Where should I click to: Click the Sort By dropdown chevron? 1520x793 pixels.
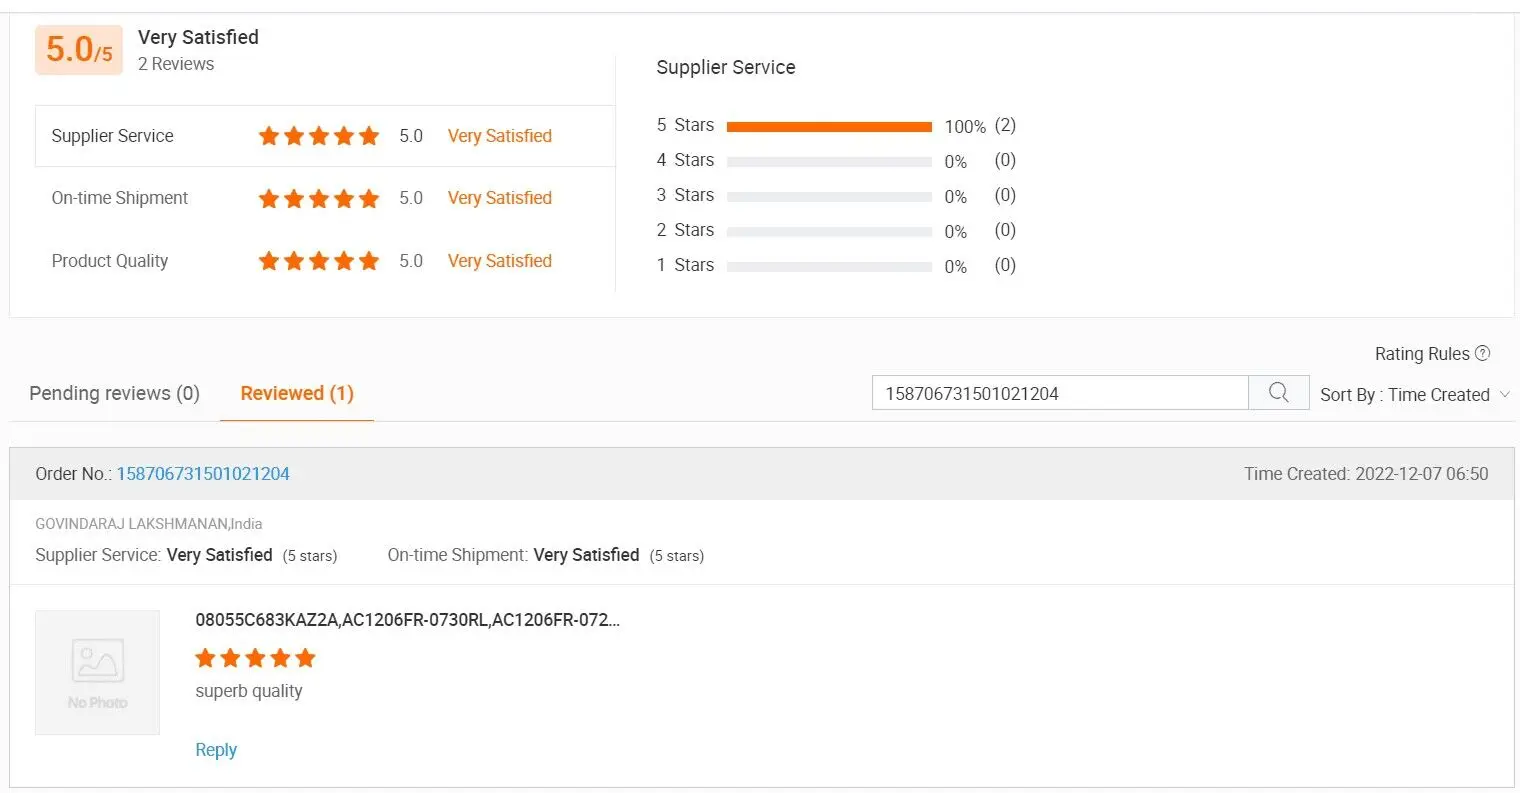(x=1503, y=394)
